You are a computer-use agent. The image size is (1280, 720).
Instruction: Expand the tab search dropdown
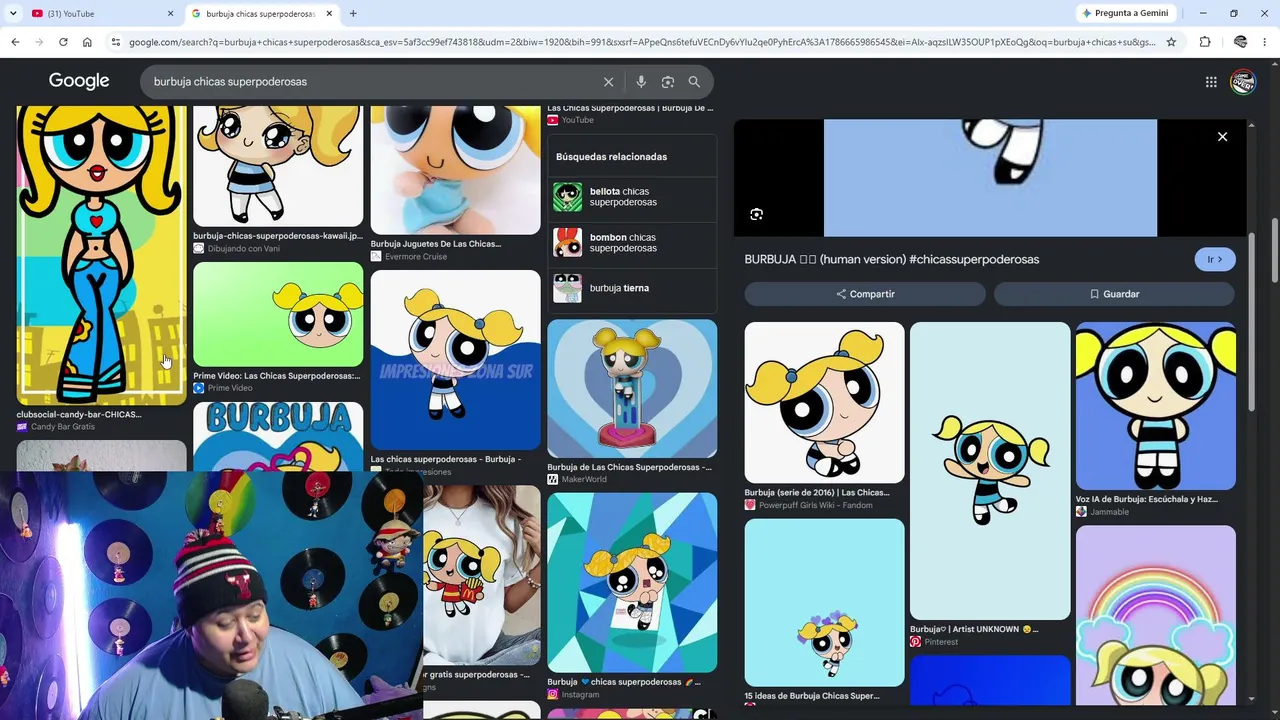click(x=13, y=13)
